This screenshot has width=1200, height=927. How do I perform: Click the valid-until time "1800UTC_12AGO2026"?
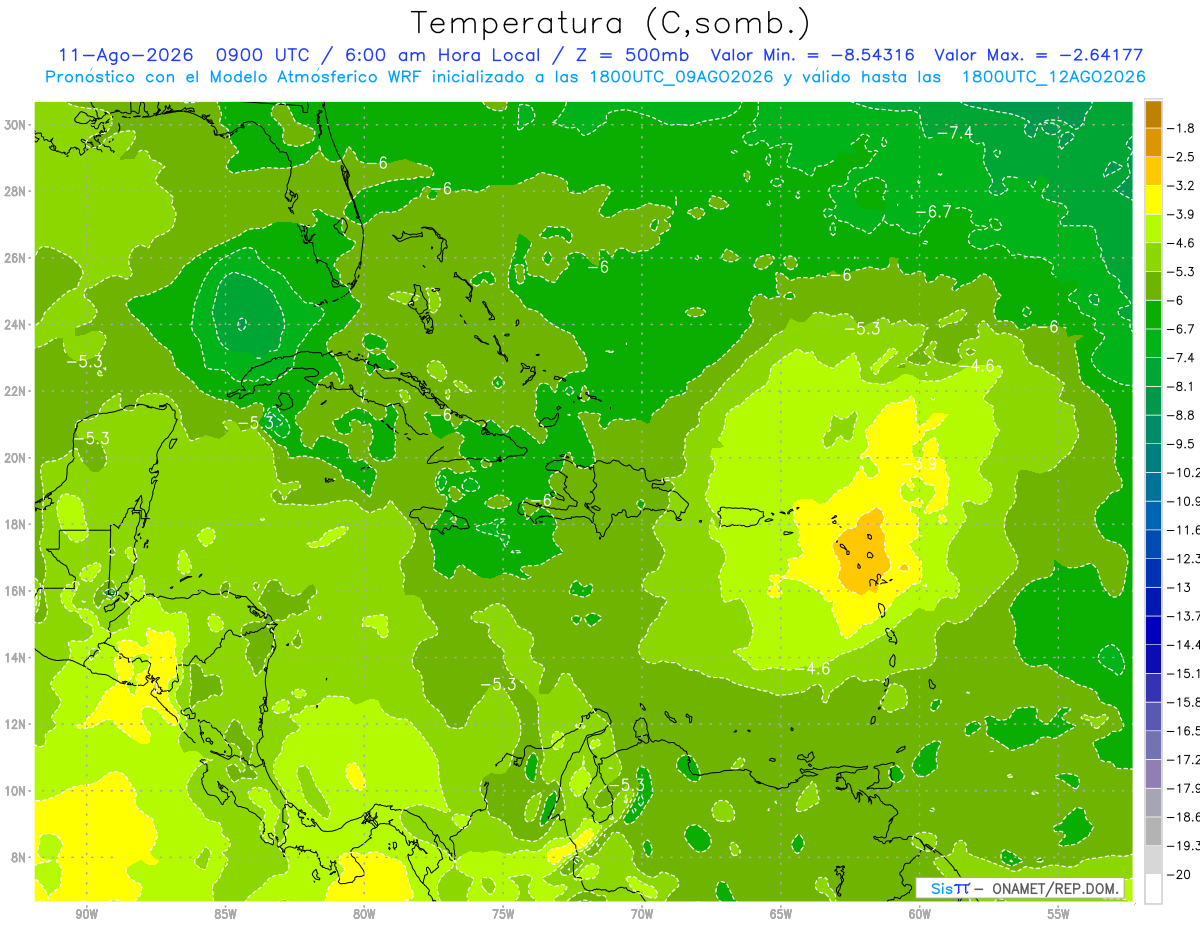pos(1053,77)
